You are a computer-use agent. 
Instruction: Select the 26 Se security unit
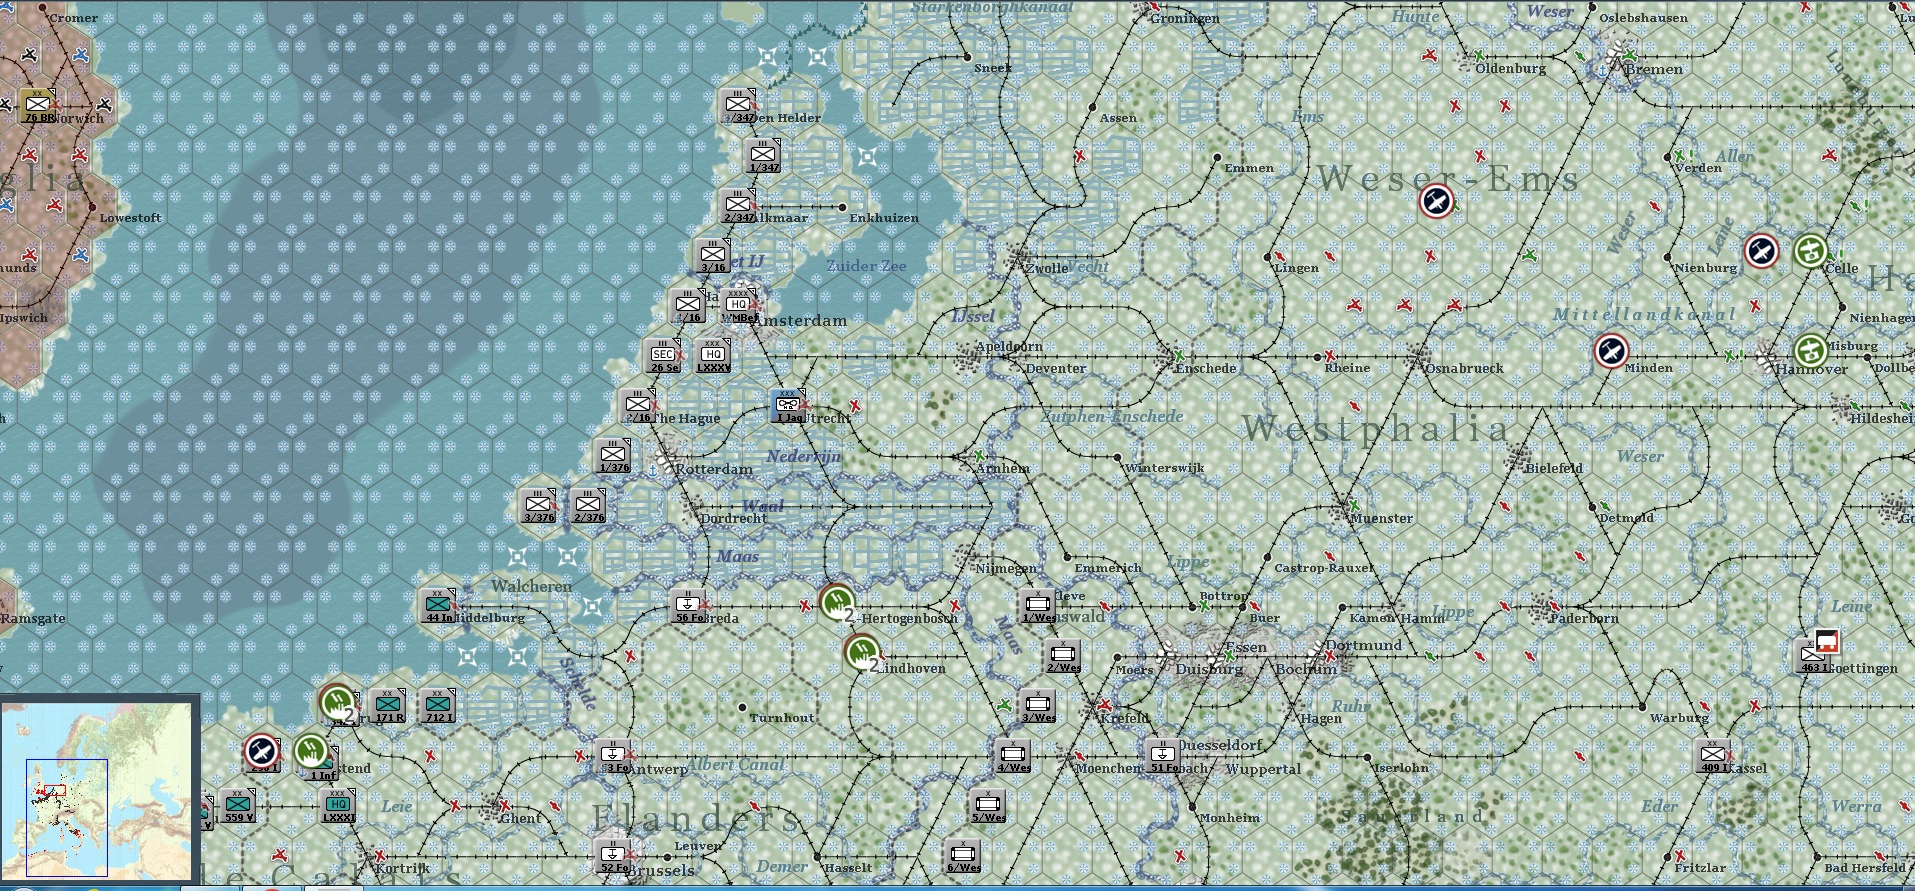tap(663, 355)
